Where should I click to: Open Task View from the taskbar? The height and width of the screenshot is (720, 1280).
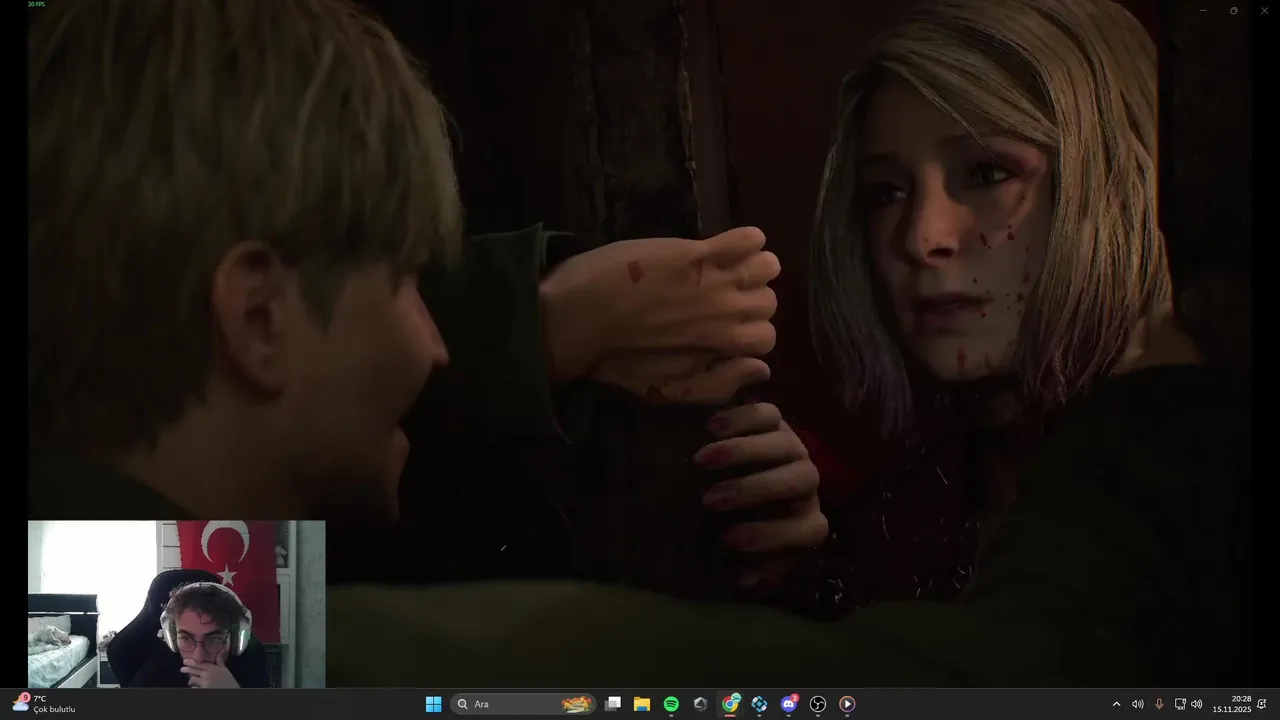click(613, 704)
